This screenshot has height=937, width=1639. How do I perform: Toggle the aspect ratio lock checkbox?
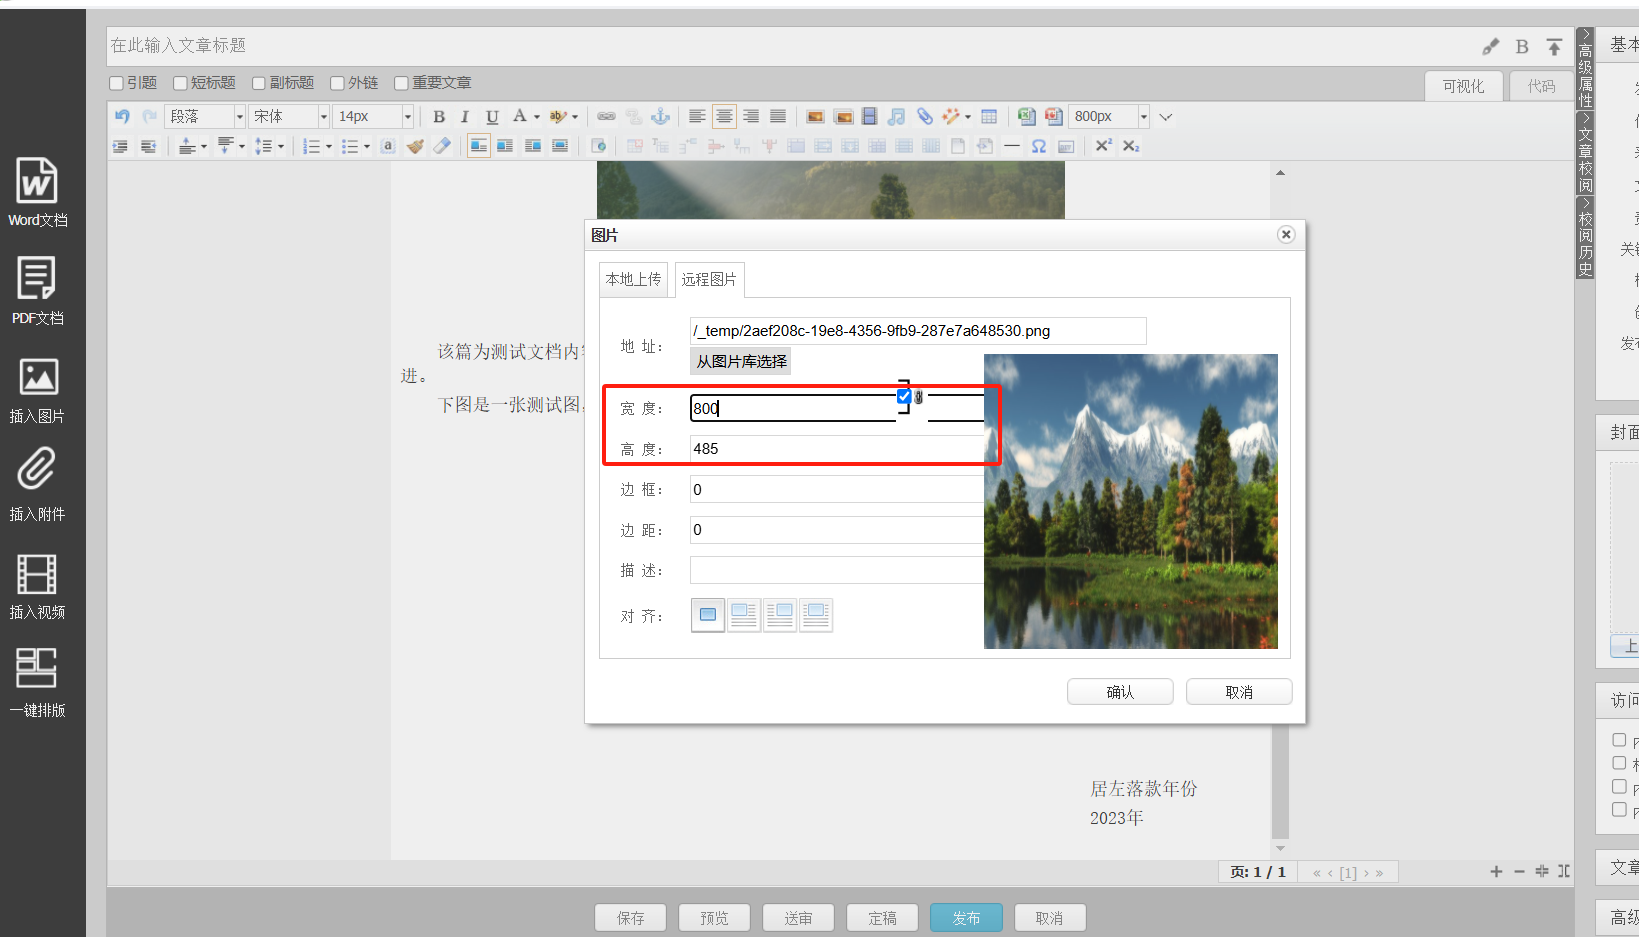tap(904, 397)
